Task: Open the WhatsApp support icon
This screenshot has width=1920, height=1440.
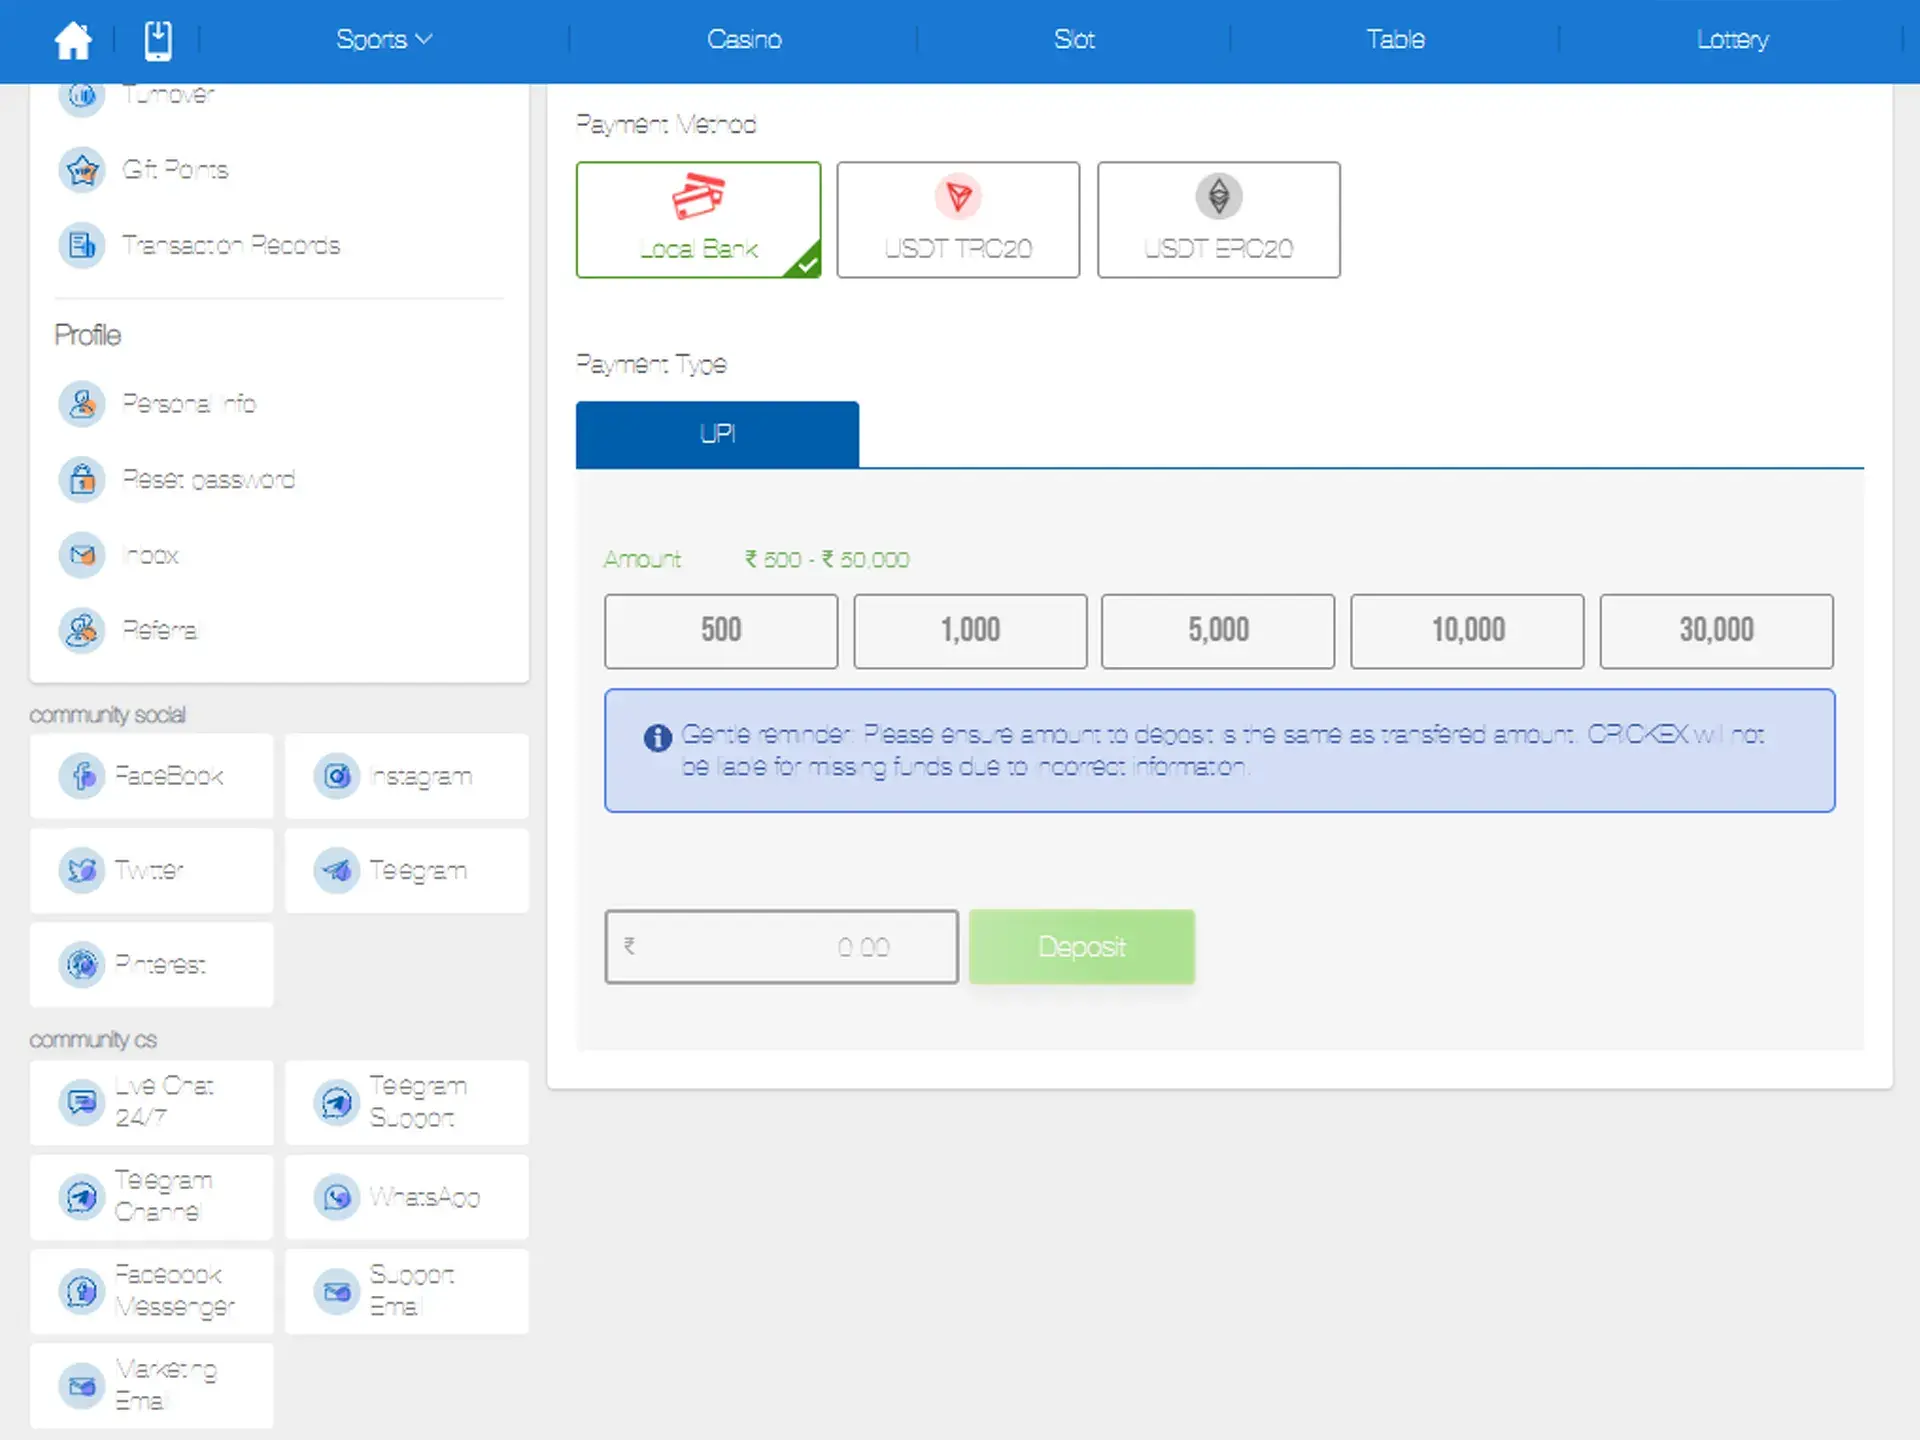Action: [x=337, y=1197]
